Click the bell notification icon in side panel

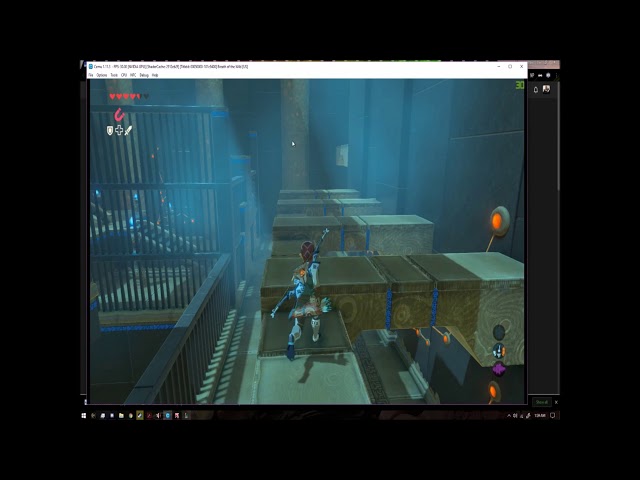coord(536,89)
